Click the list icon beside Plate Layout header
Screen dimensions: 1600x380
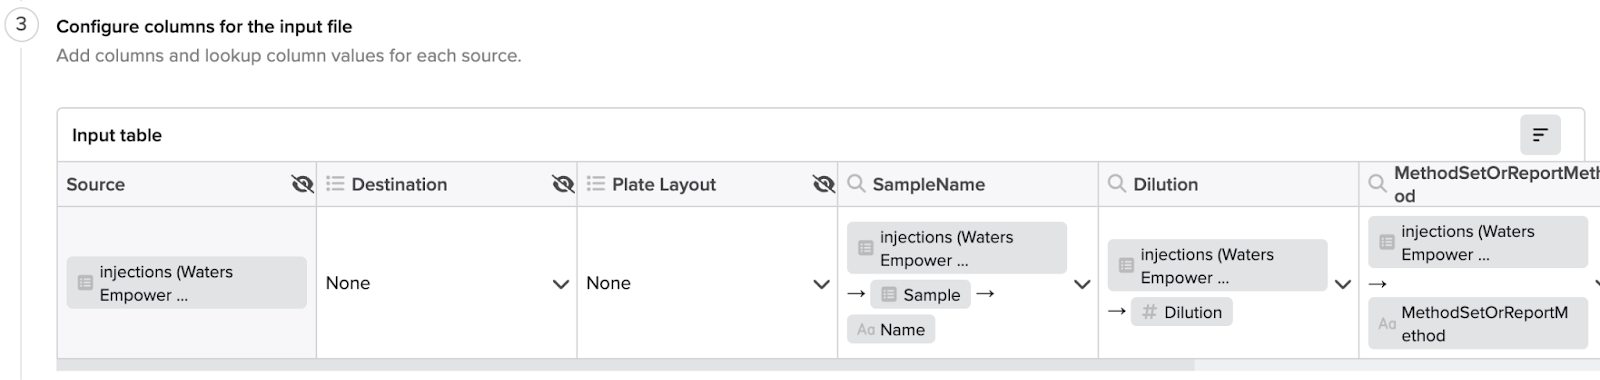[x=596, y=184]
